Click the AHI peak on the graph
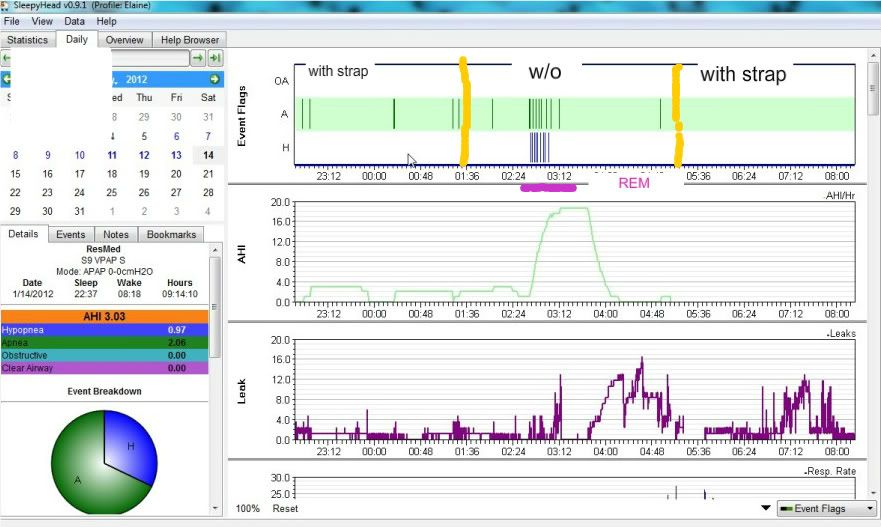The width and height of the screenshot is (881, 527). pos(573,208)
